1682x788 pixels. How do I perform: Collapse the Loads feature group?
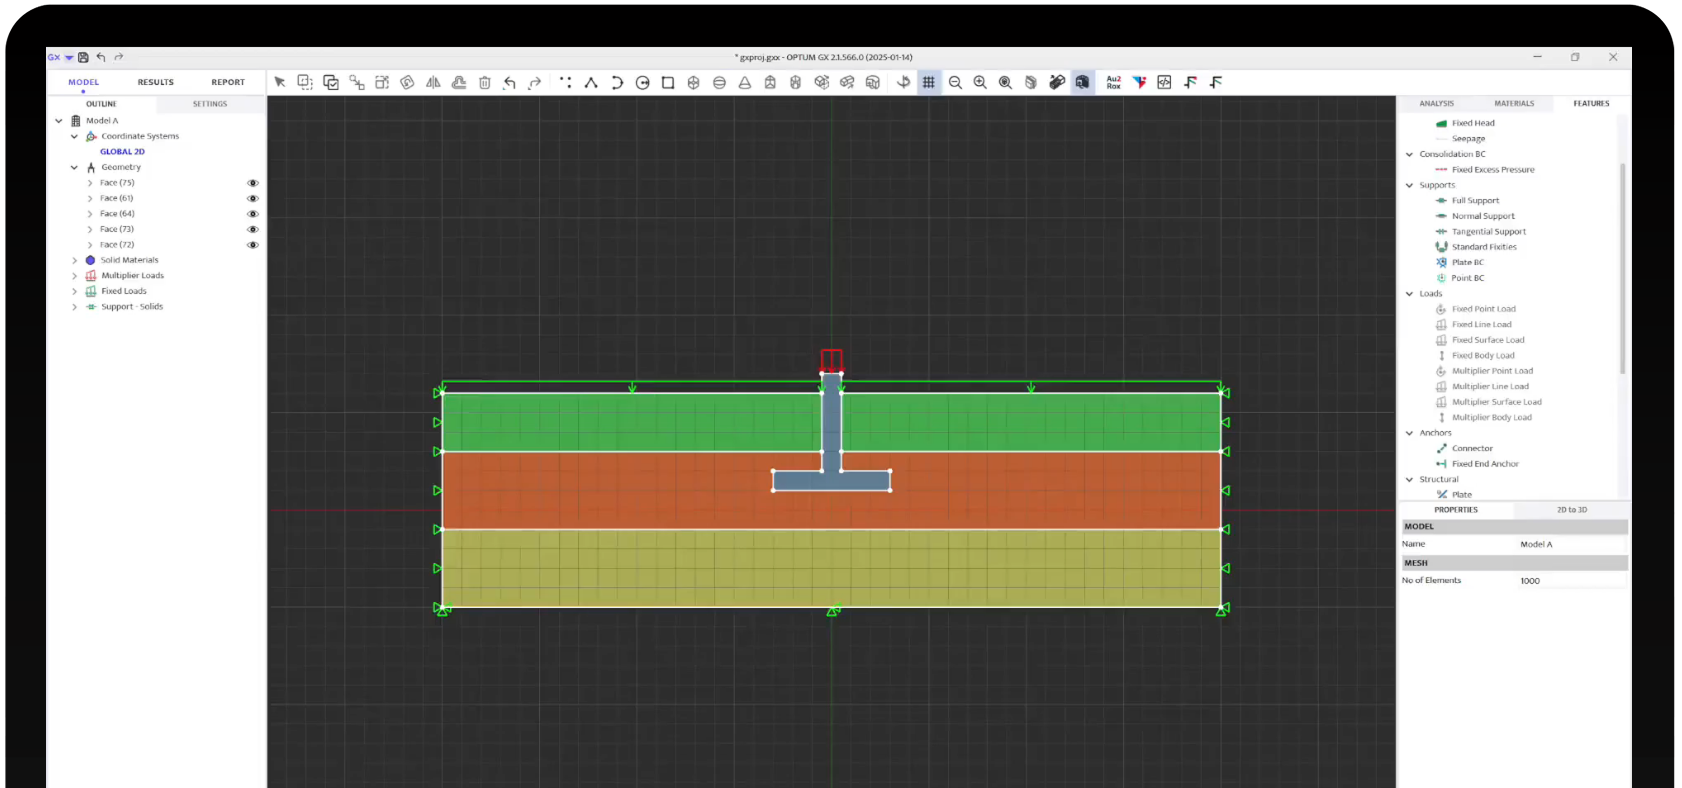click(x=1410, y=294)
